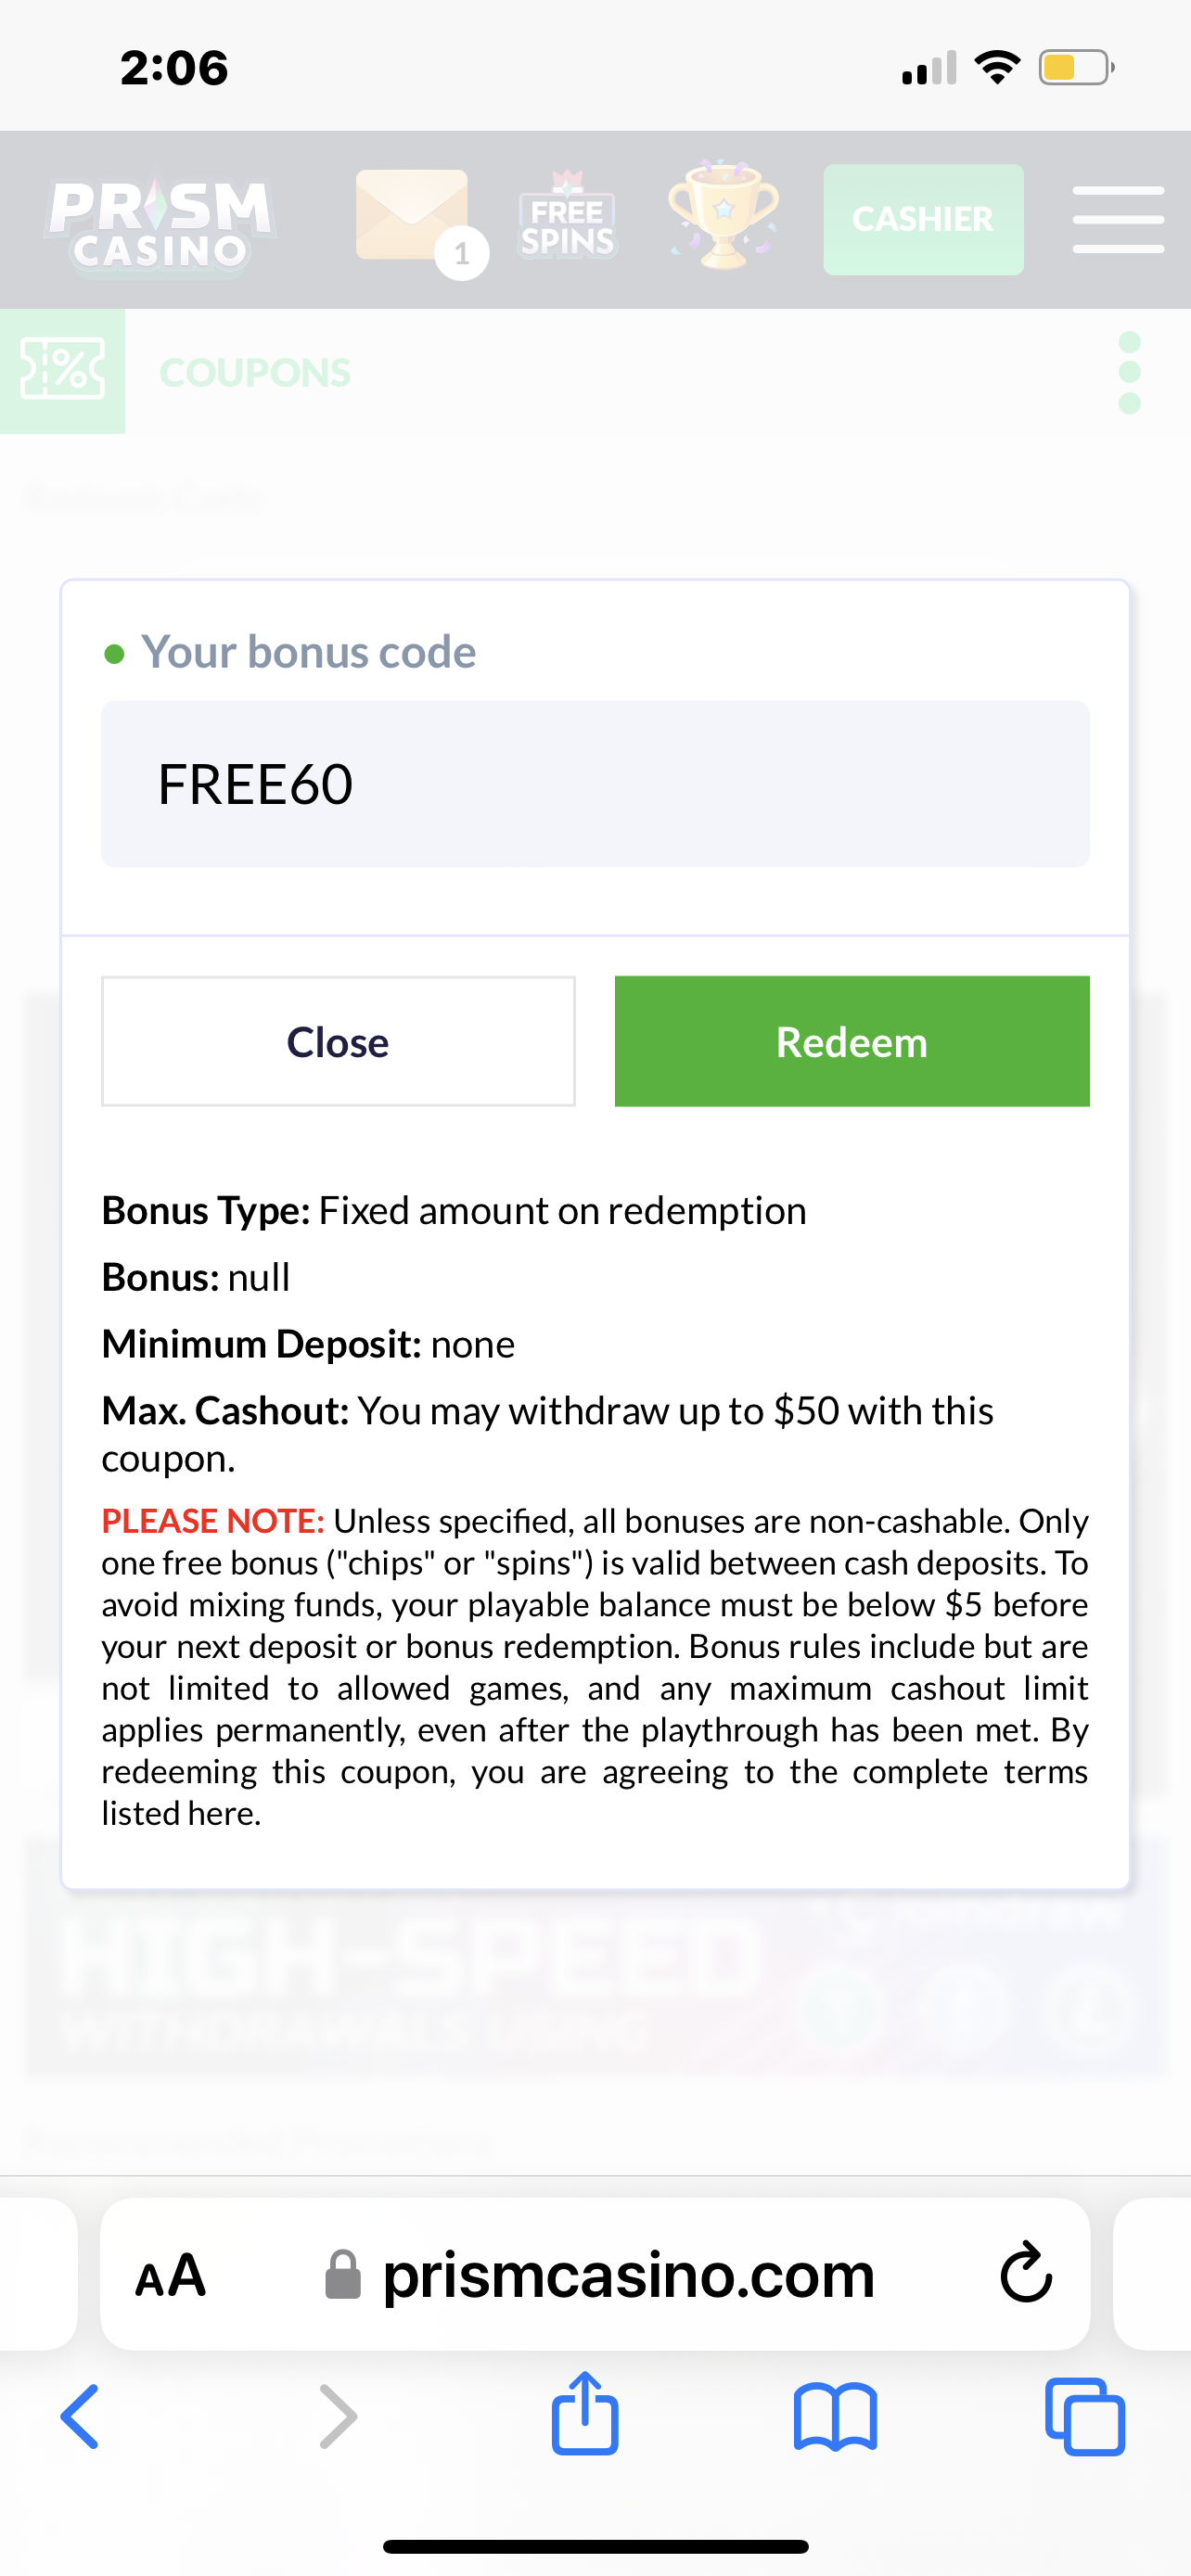Image resolution: width=1191 pixels, height=2576 pixels.
Task: Go back in Safari history
Action: [x=80, y=2416]
